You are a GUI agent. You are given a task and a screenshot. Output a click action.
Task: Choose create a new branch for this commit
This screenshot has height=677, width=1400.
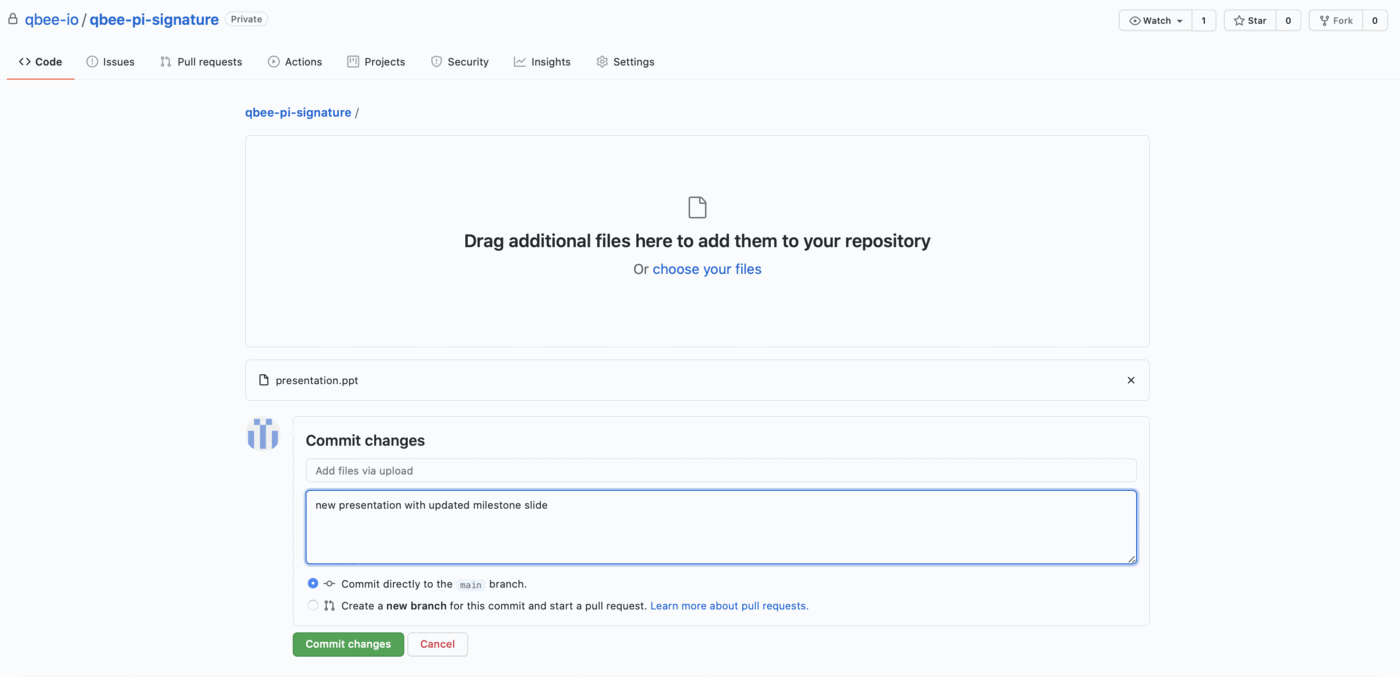tap(313, 605)
